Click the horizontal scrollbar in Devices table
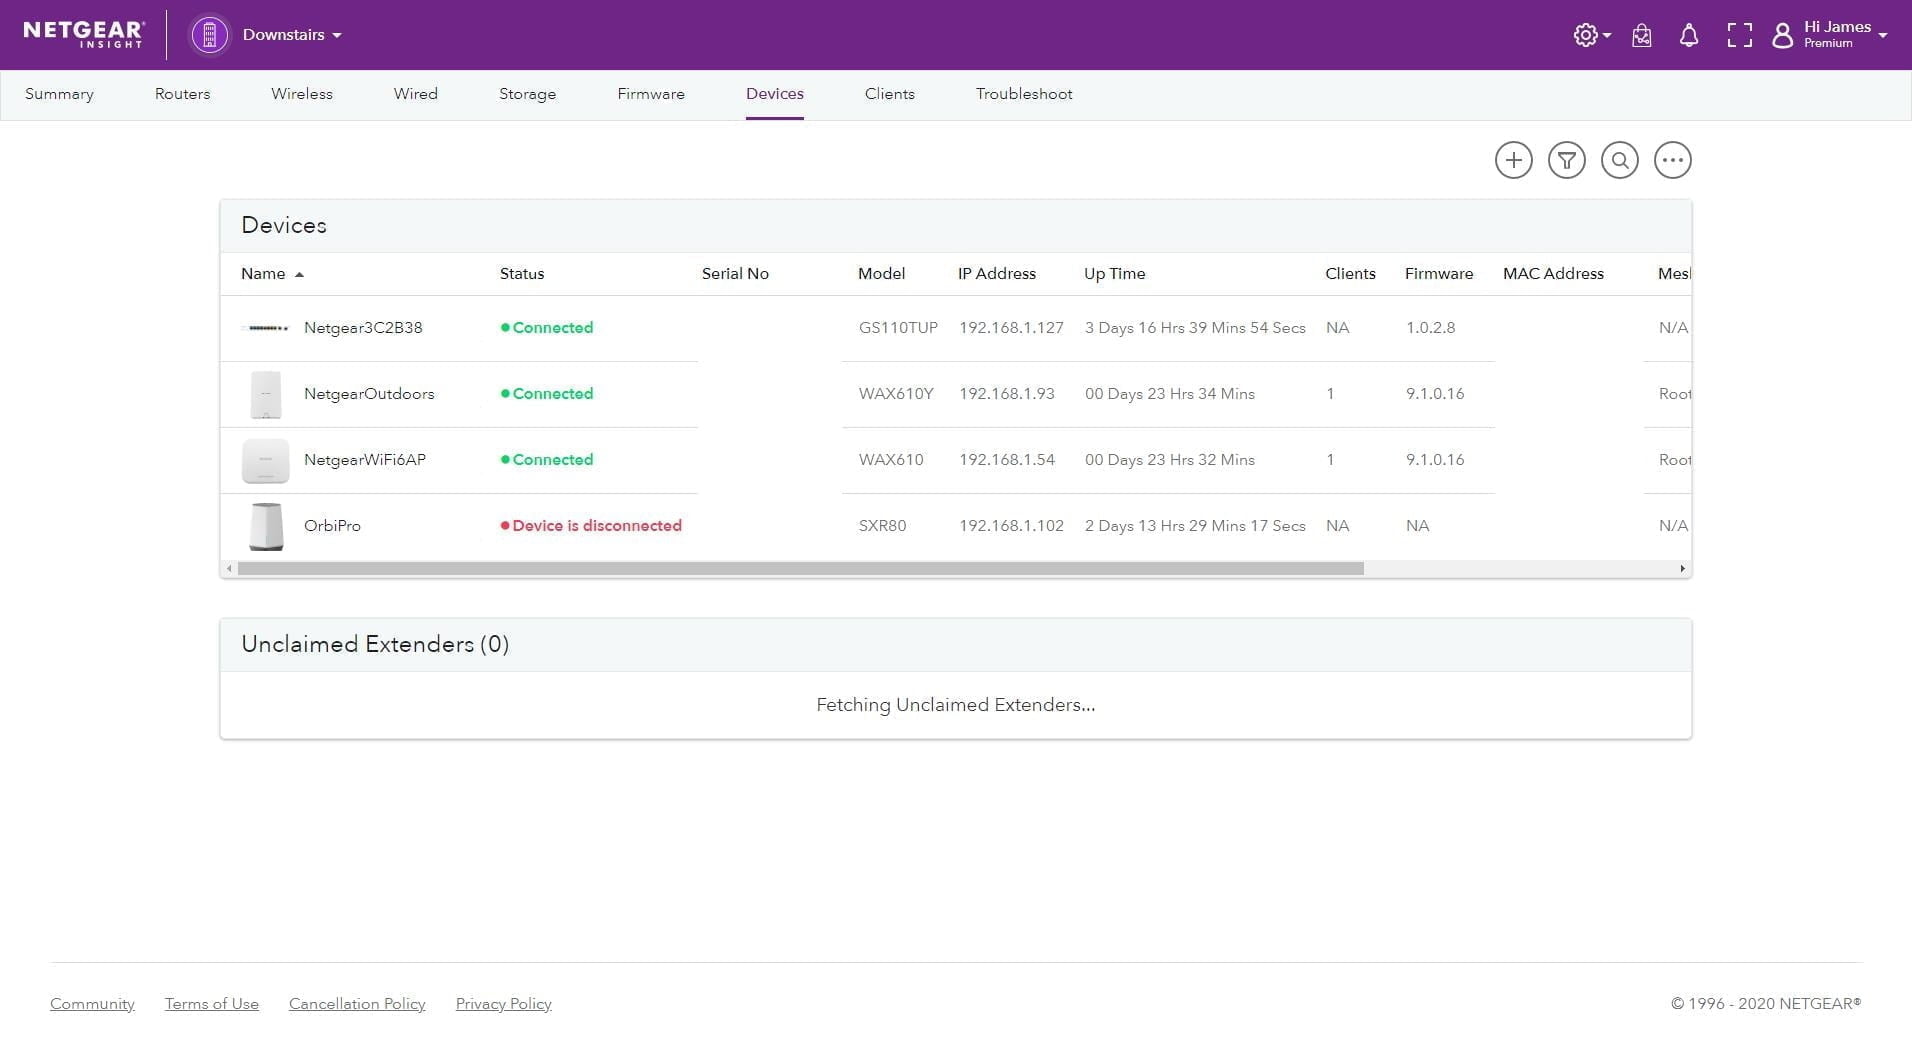The image size is (1912, 1046). (x=800, y=569)
